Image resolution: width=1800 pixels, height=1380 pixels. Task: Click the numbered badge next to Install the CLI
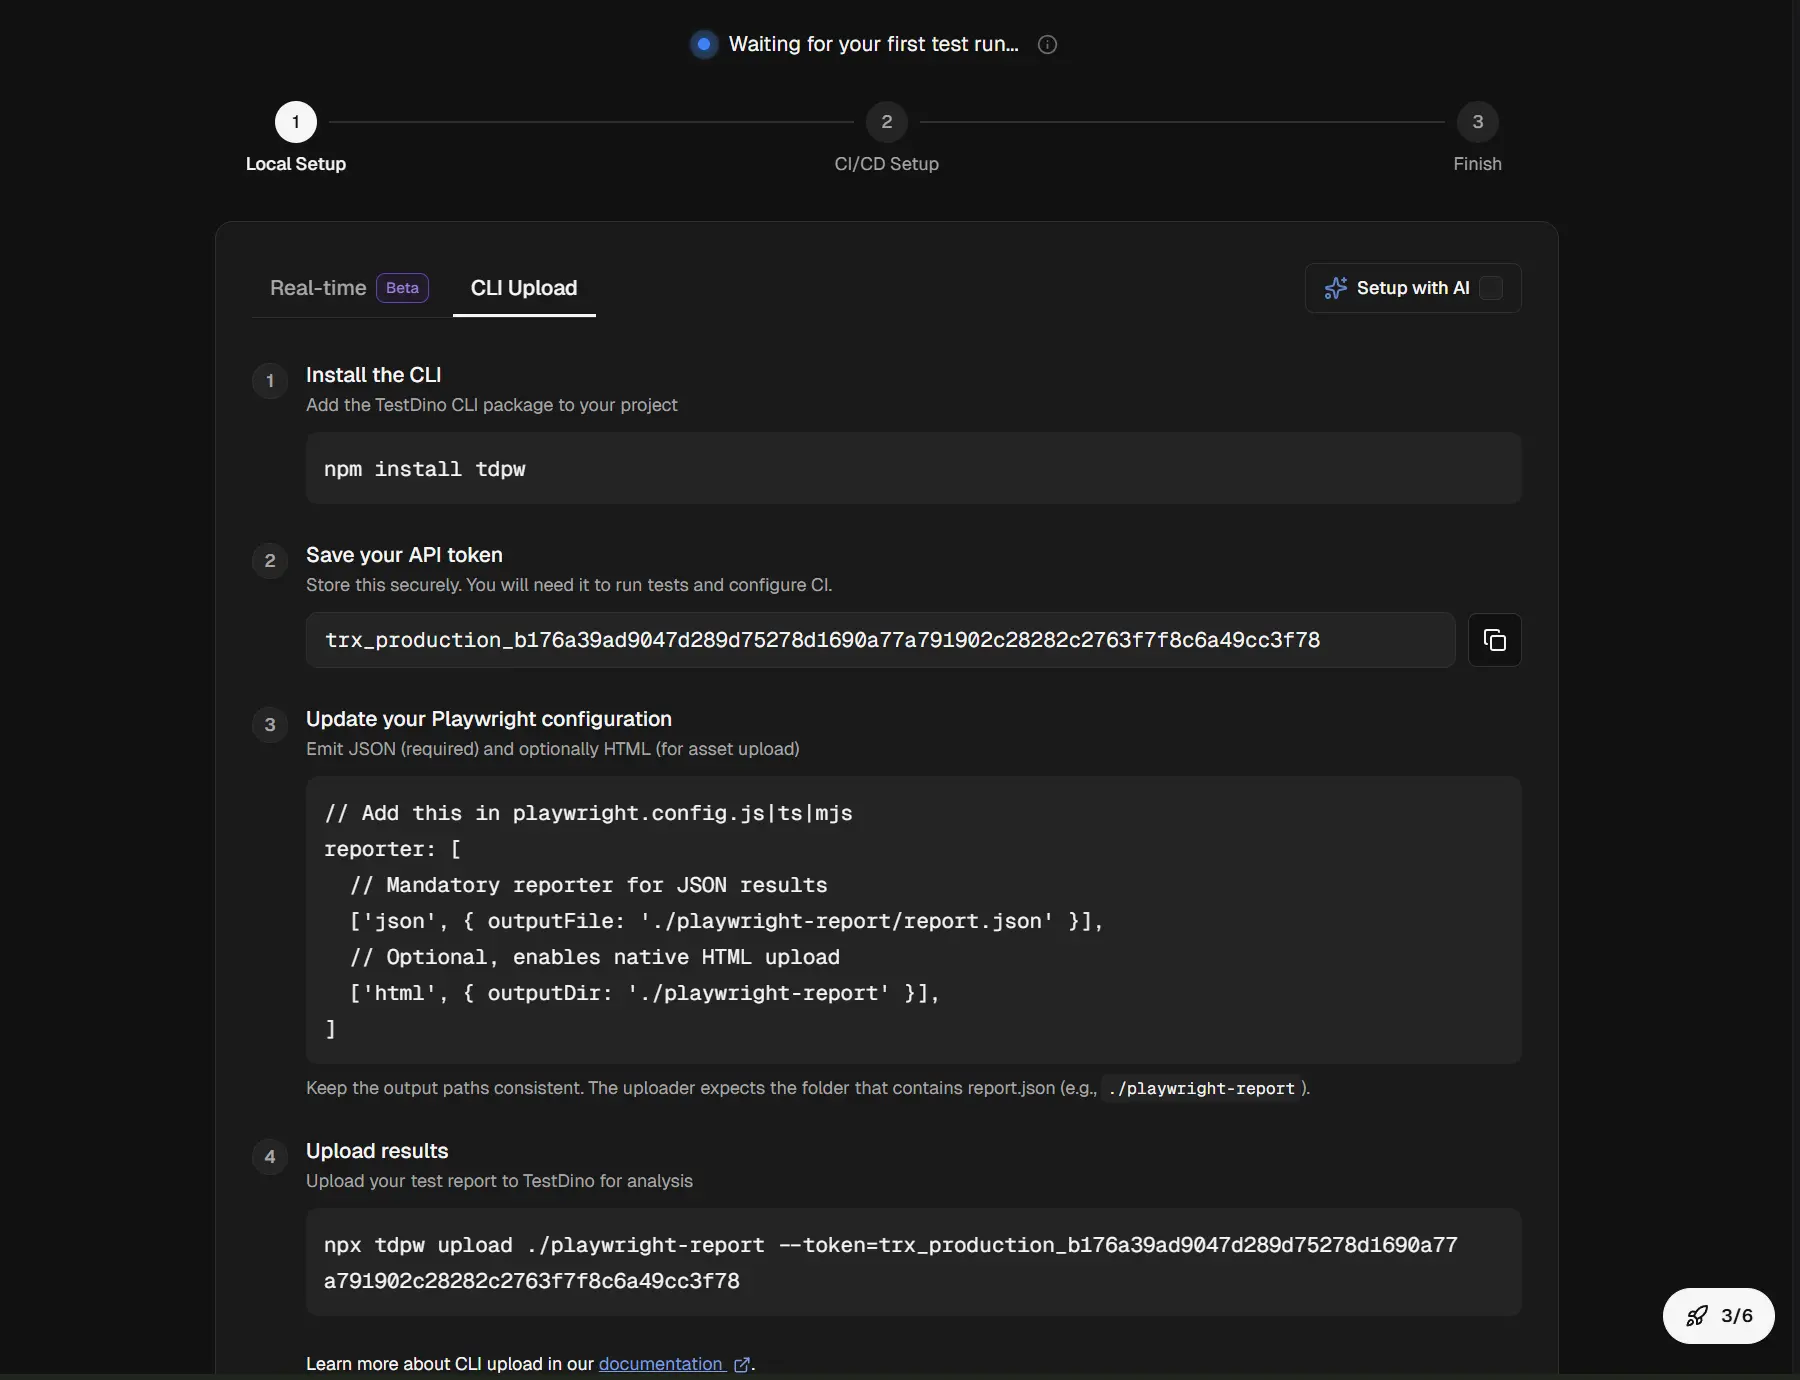269,381
